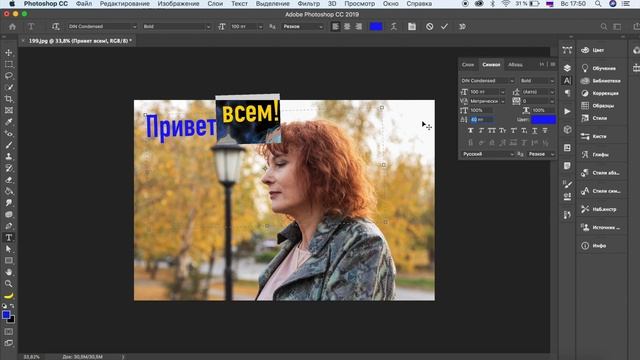Open the Библиотеки panel button

click(601, 81)
